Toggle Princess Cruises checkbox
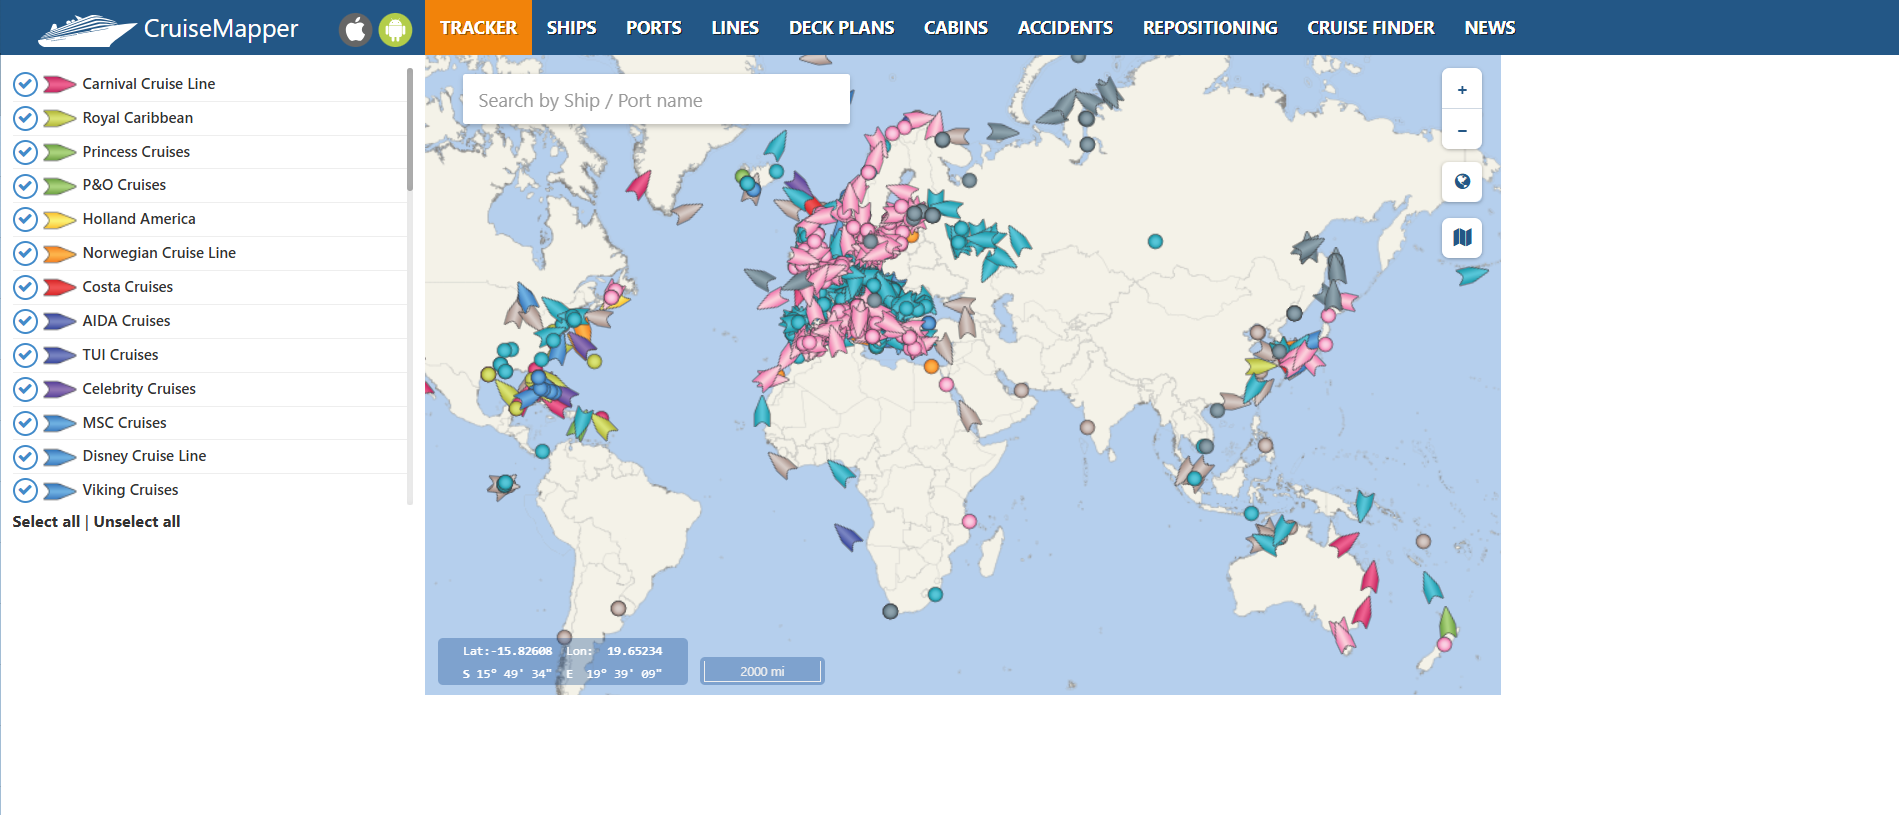The image size is (1899, 815). coord(25,152)
